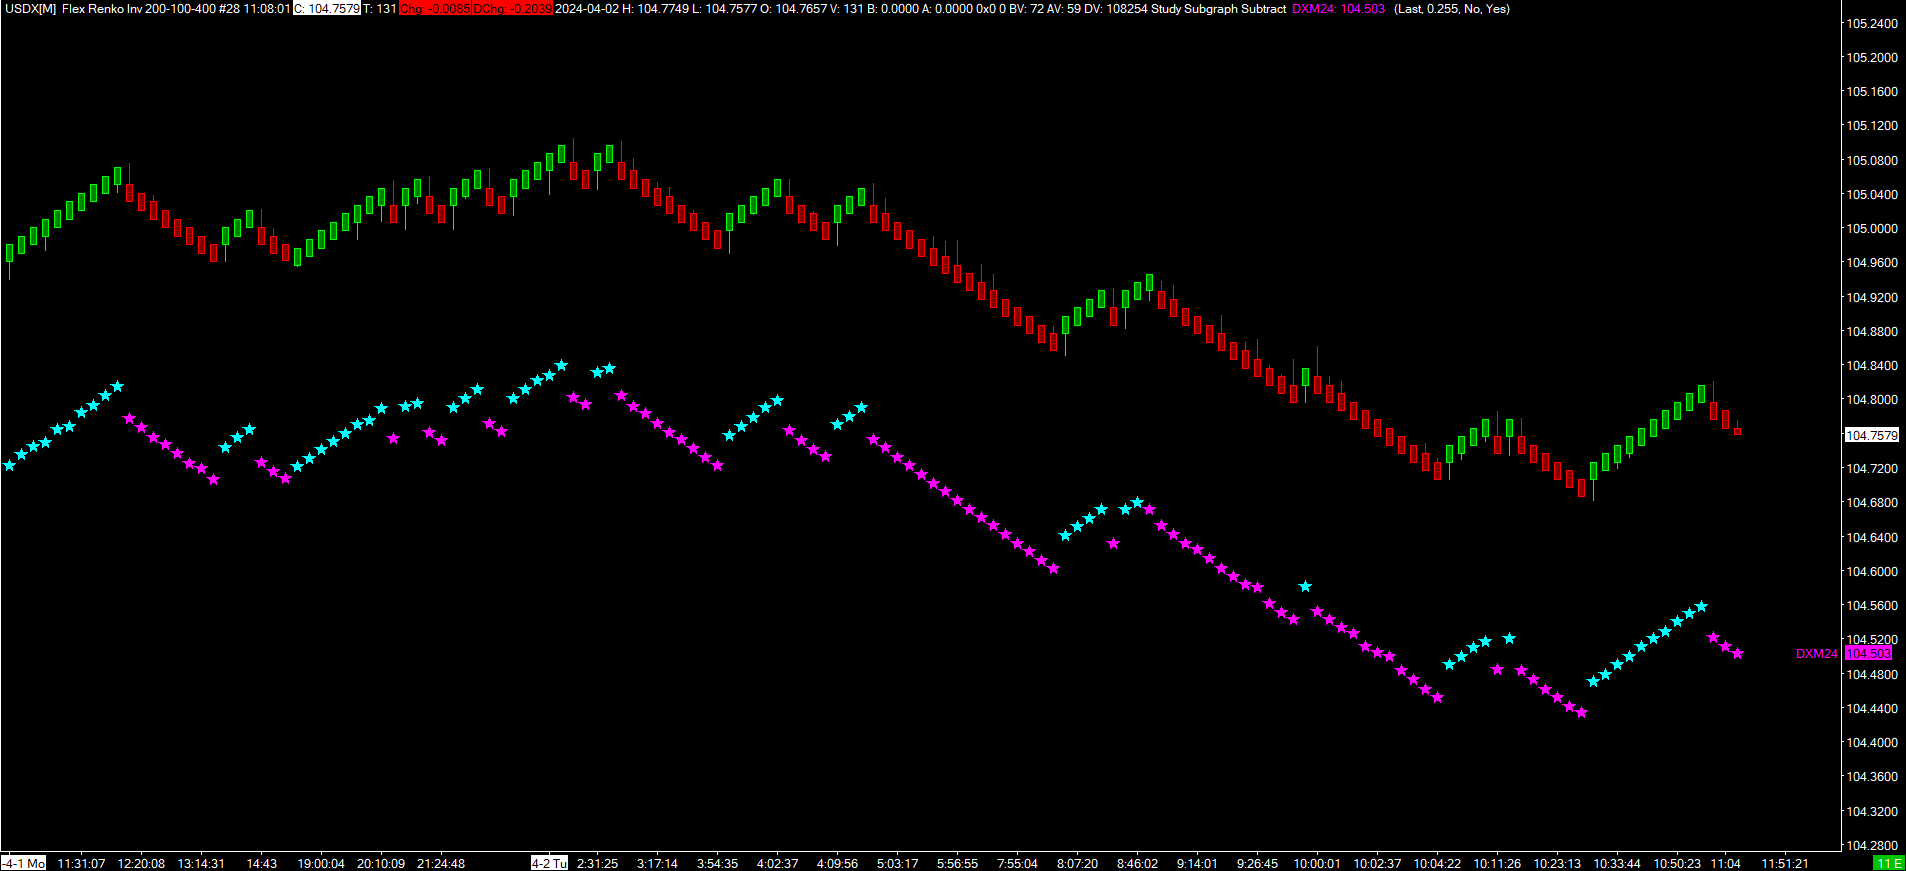This screenshot has width=1906, height=871.
Task: Click the 8:46:02 time axis label
Action: 1137,863
